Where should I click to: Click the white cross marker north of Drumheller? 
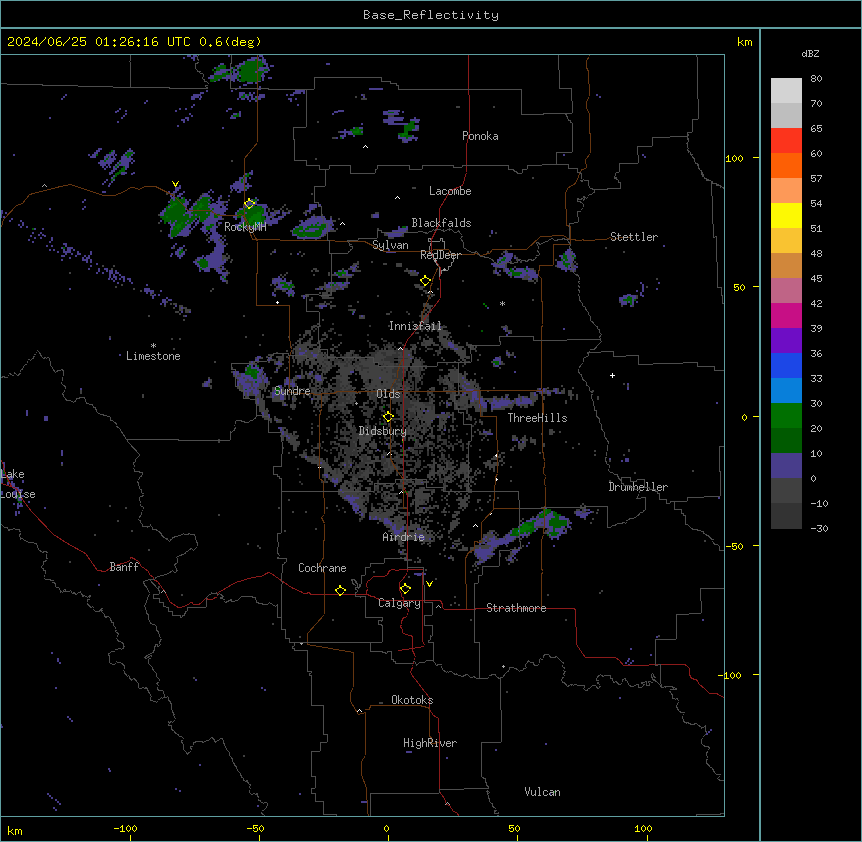click(612, 375)
